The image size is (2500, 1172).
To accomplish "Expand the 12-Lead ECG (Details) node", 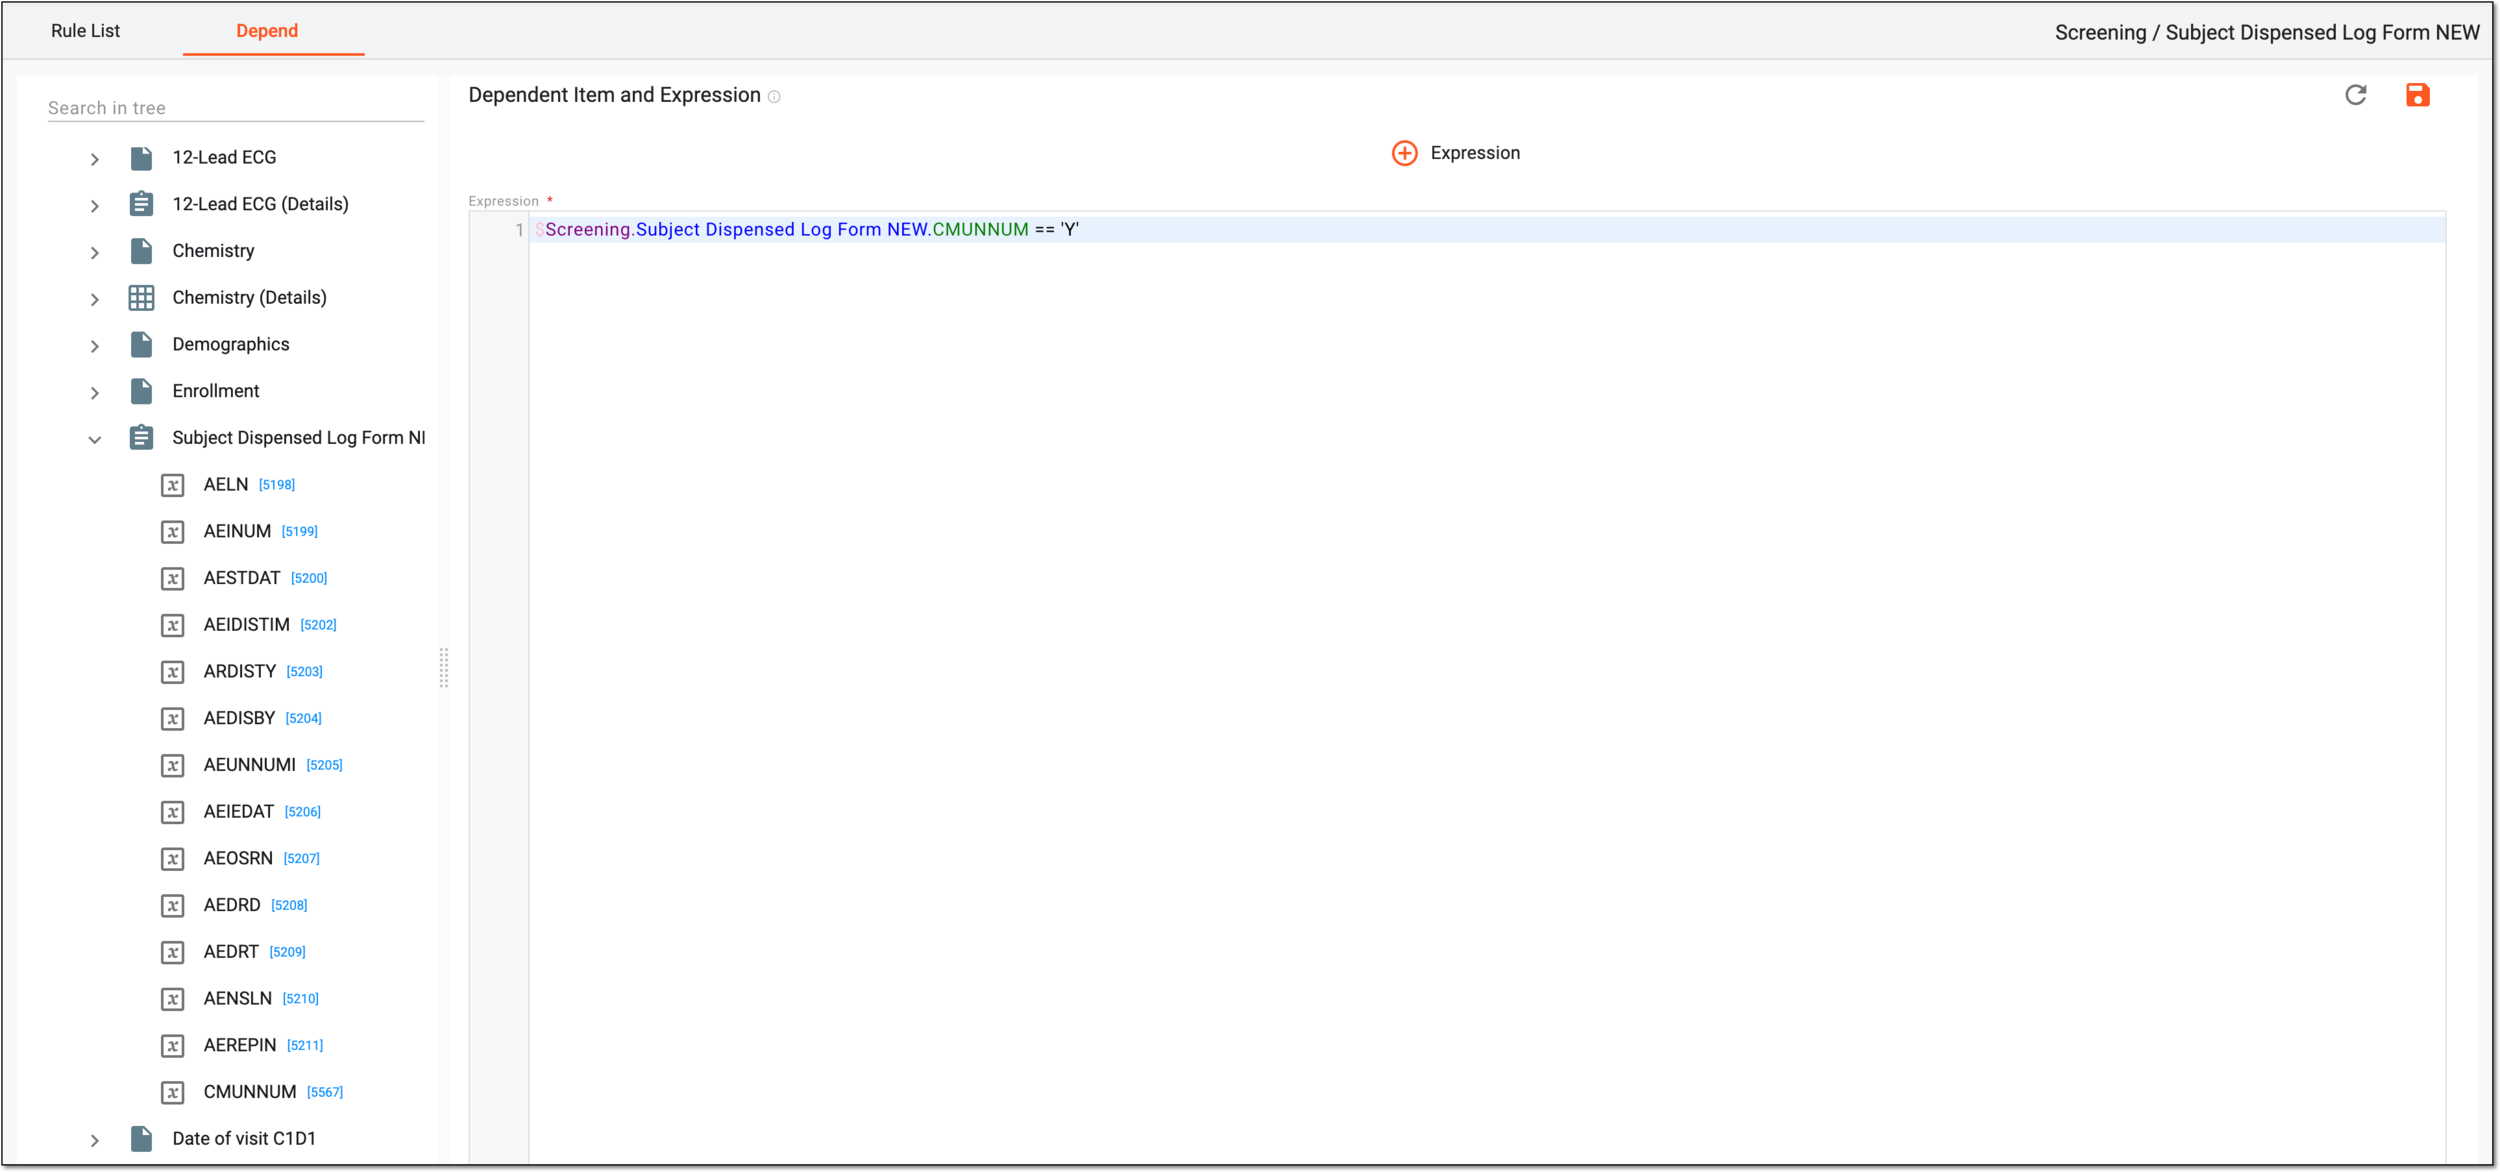I will (x=95, y=206).
